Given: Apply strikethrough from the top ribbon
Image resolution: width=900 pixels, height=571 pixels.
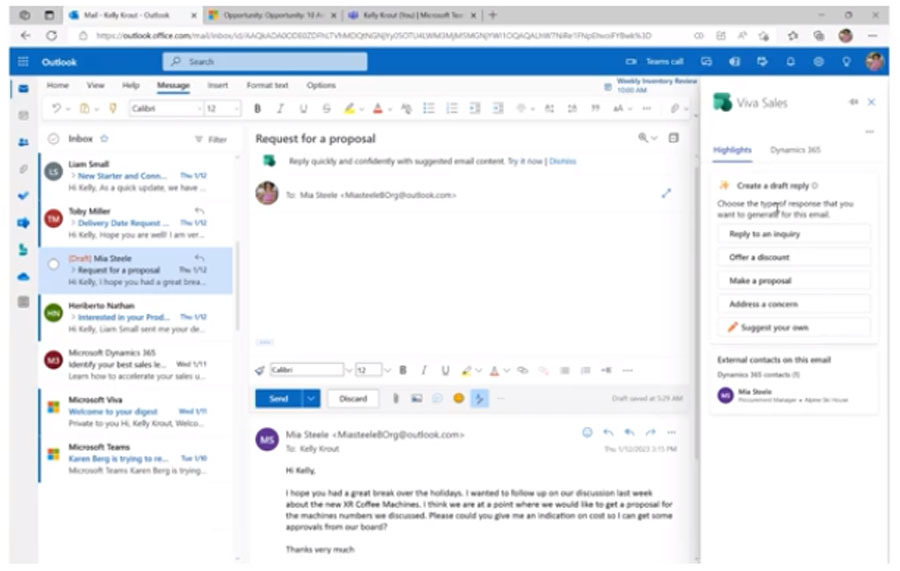Looking at the screenshot, I should tap(326, 108).
